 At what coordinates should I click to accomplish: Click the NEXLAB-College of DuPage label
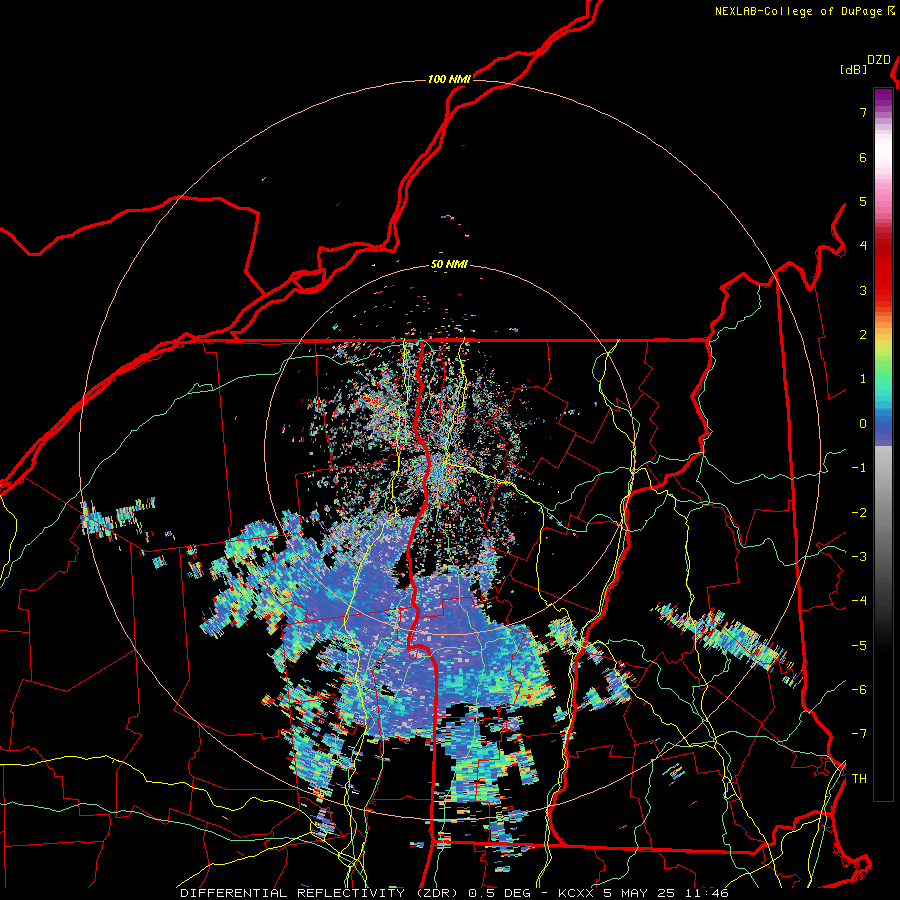coord(805,11)
